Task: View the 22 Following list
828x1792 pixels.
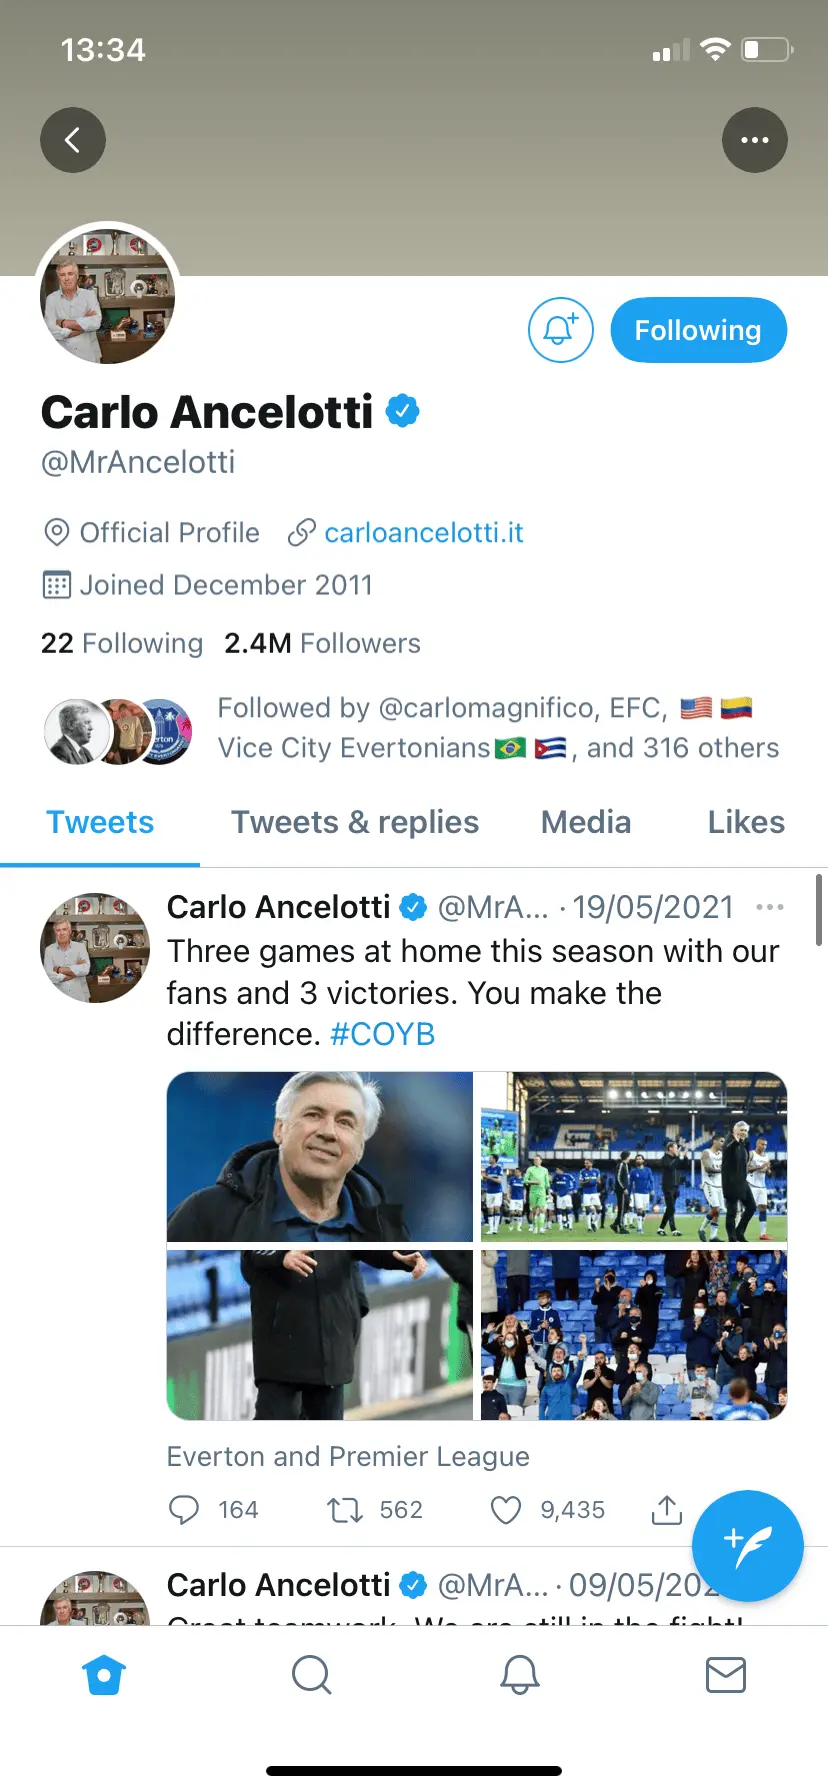Action: point(121,643)
